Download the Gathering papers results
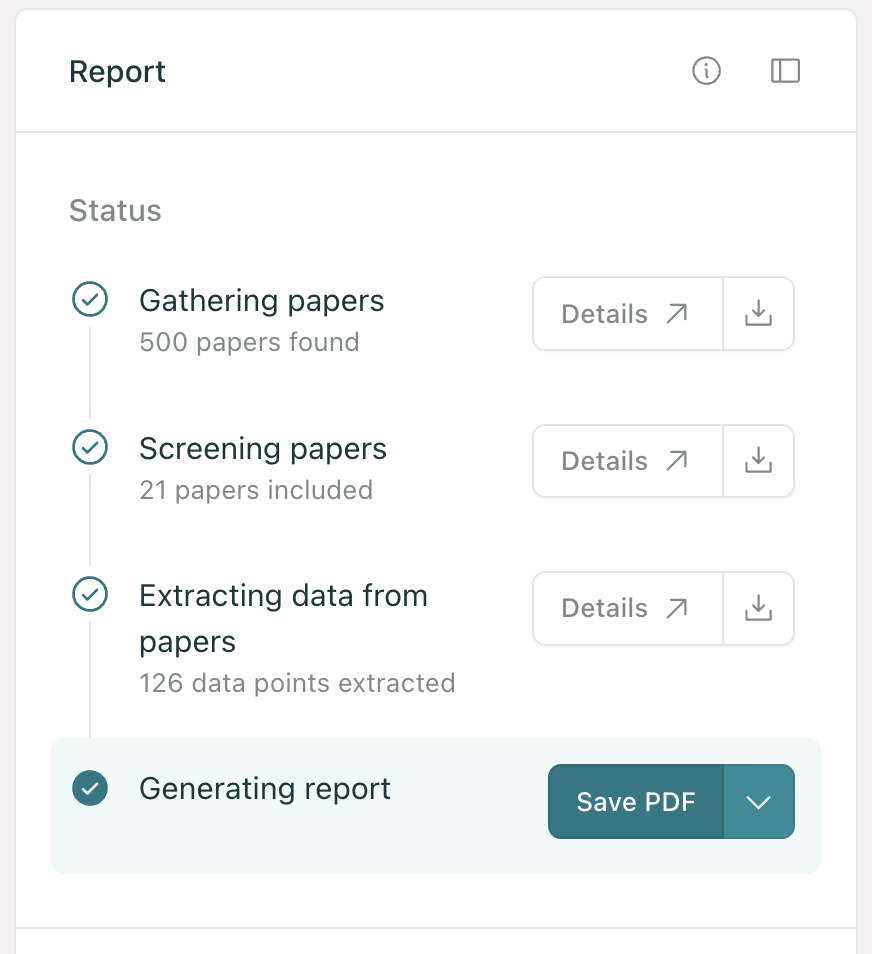872x954 pixels. 758,313
